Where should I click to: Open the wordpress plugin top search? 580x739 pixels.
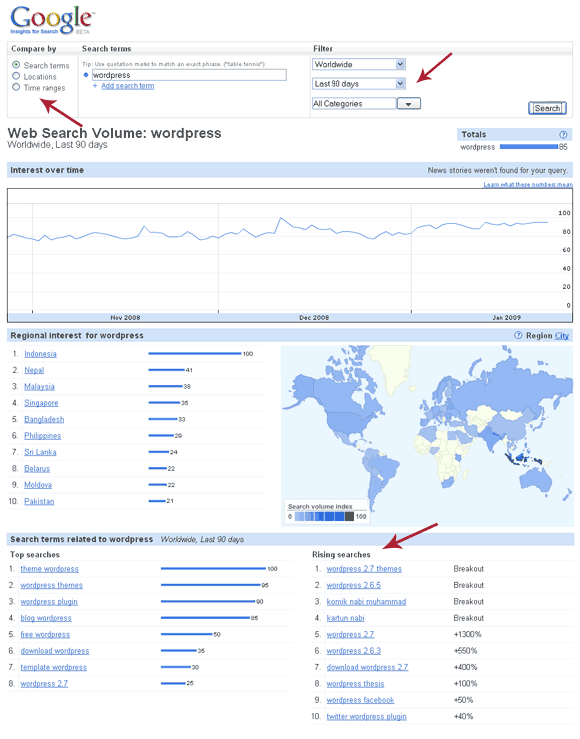pyautogui.click(x=49, y=602)
